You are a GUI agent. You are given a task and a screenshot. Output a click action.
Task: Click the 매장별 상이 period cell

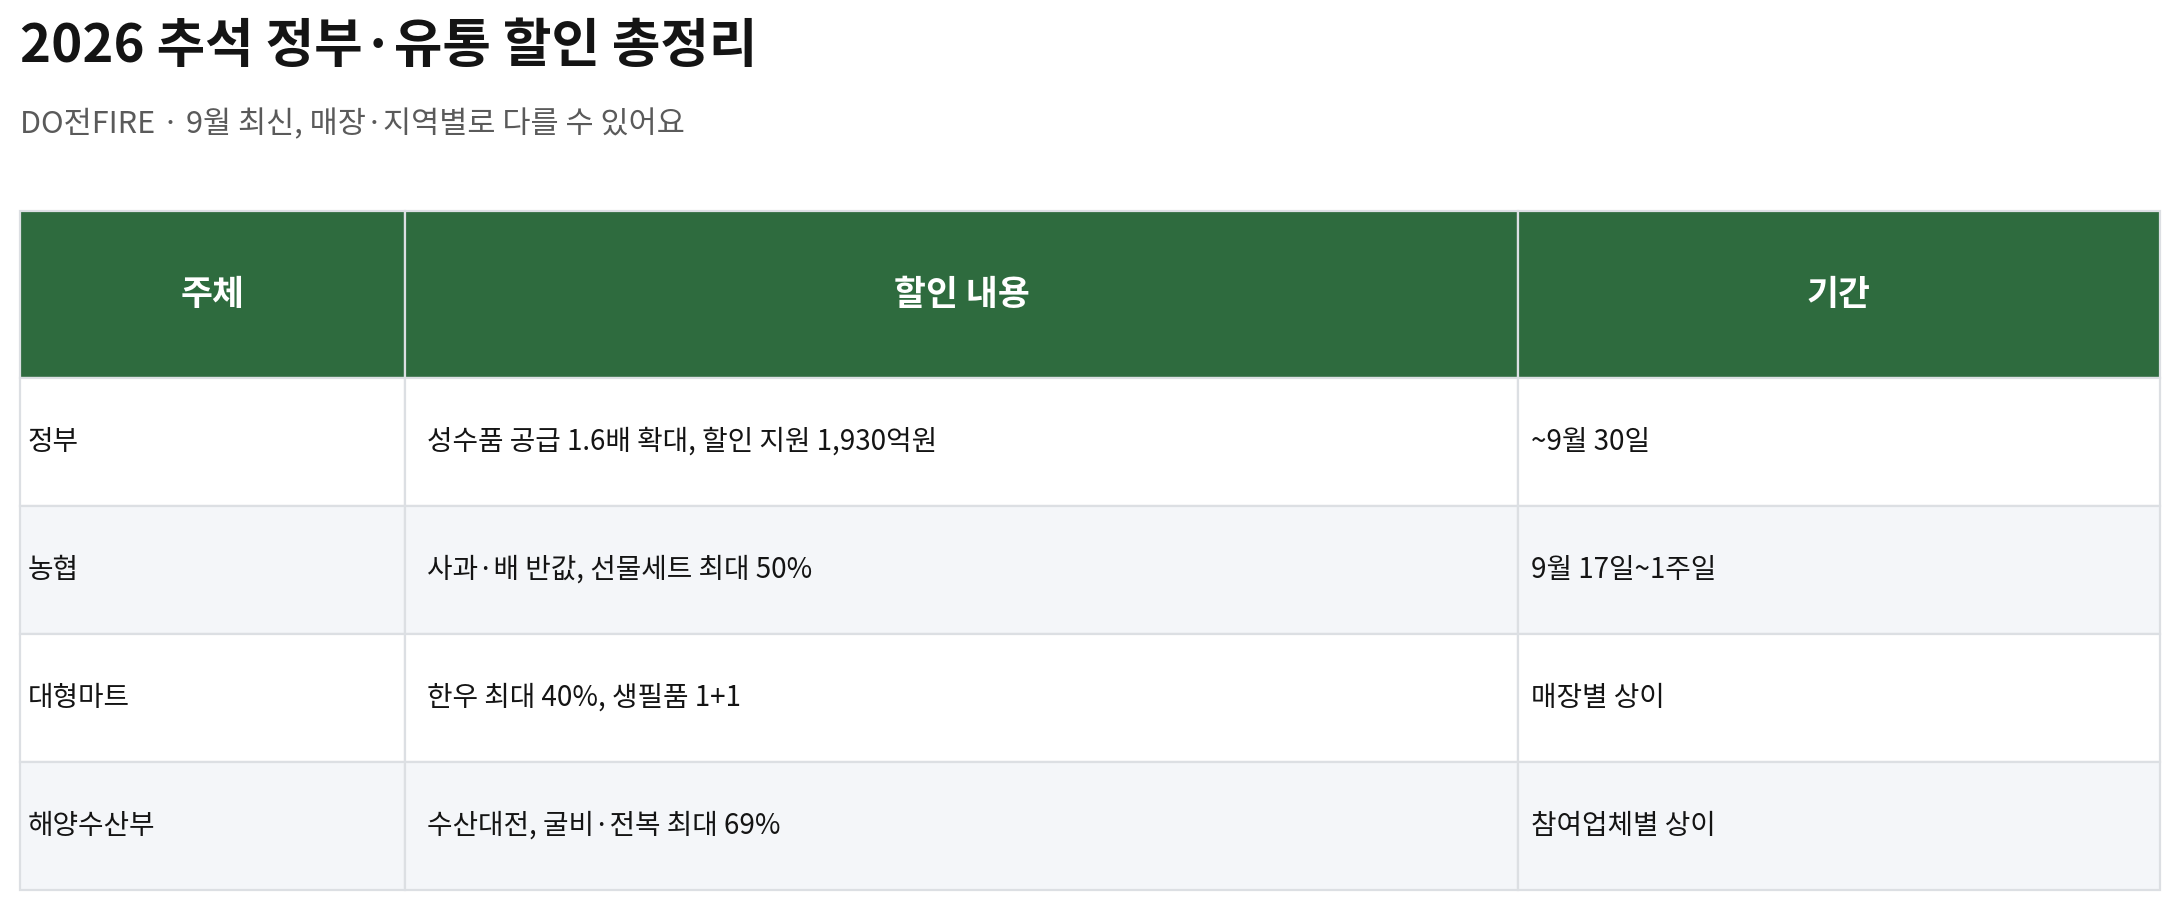tap(1838, 697)
